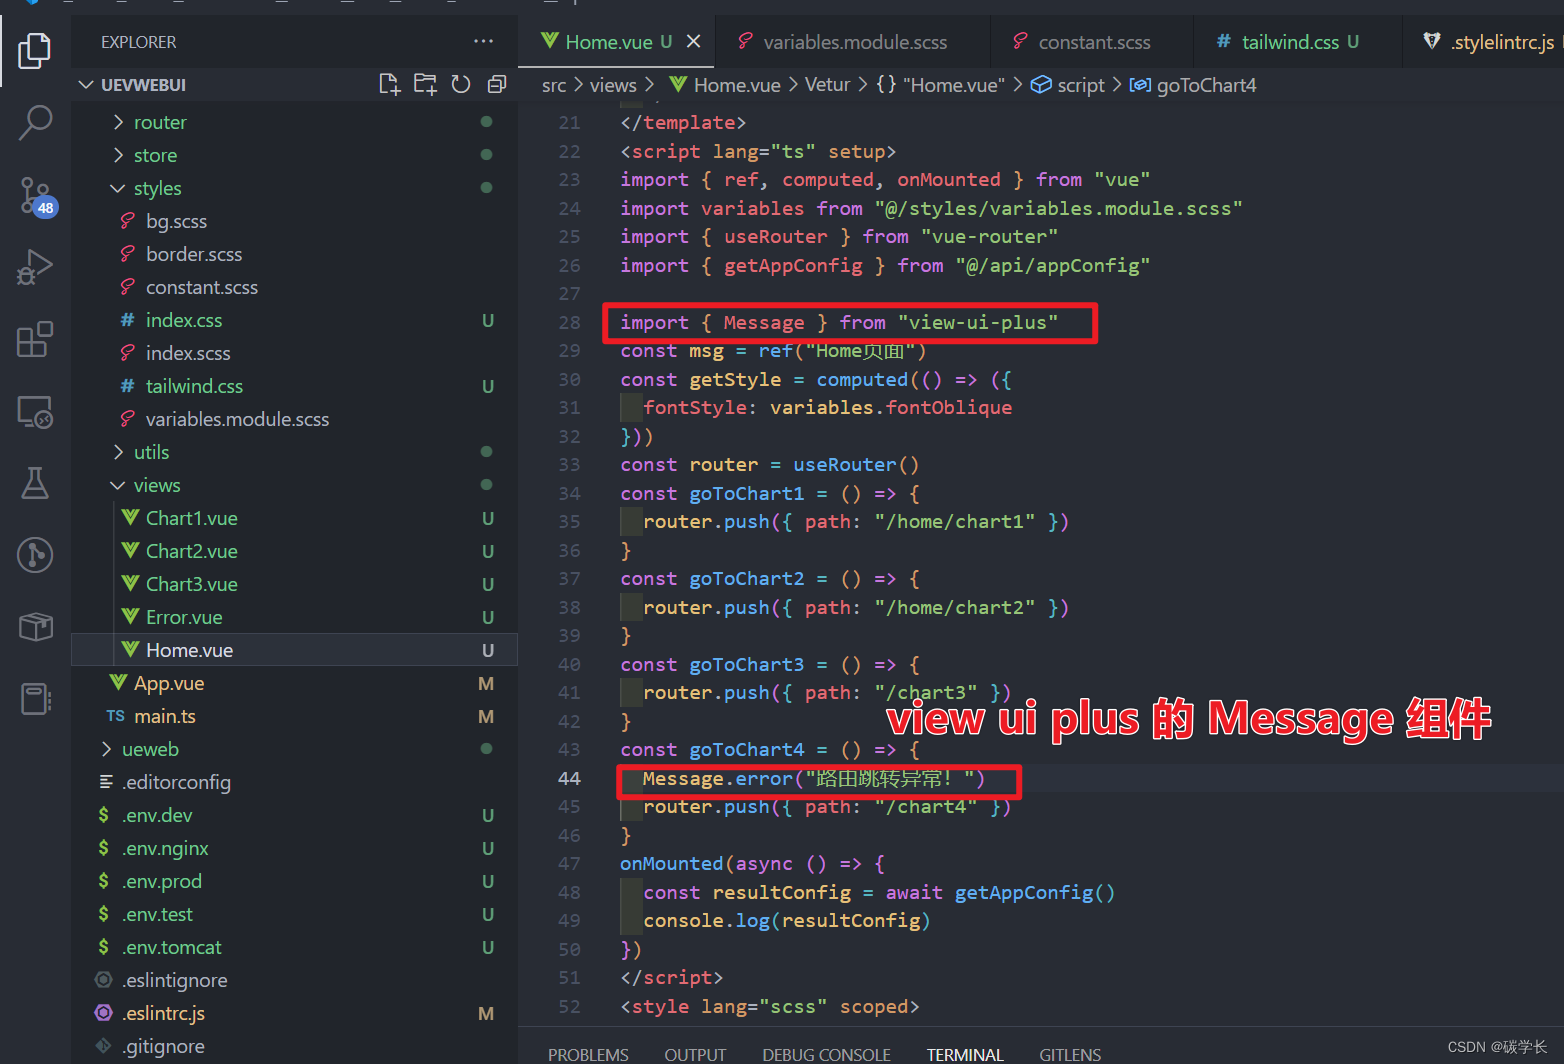Open Source Control view with 48 badge
Viewport: 1564px width, 1064px height.
coord(37,196)
